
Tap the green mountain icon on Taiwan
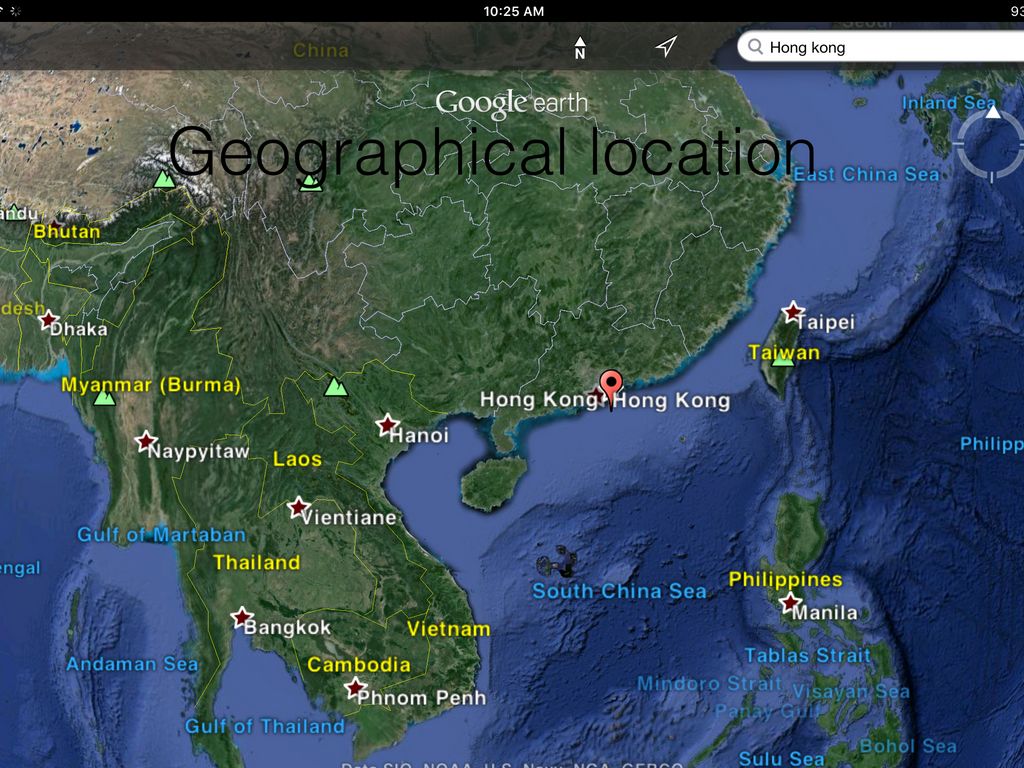pyautogui.click(x=783, y=358)
